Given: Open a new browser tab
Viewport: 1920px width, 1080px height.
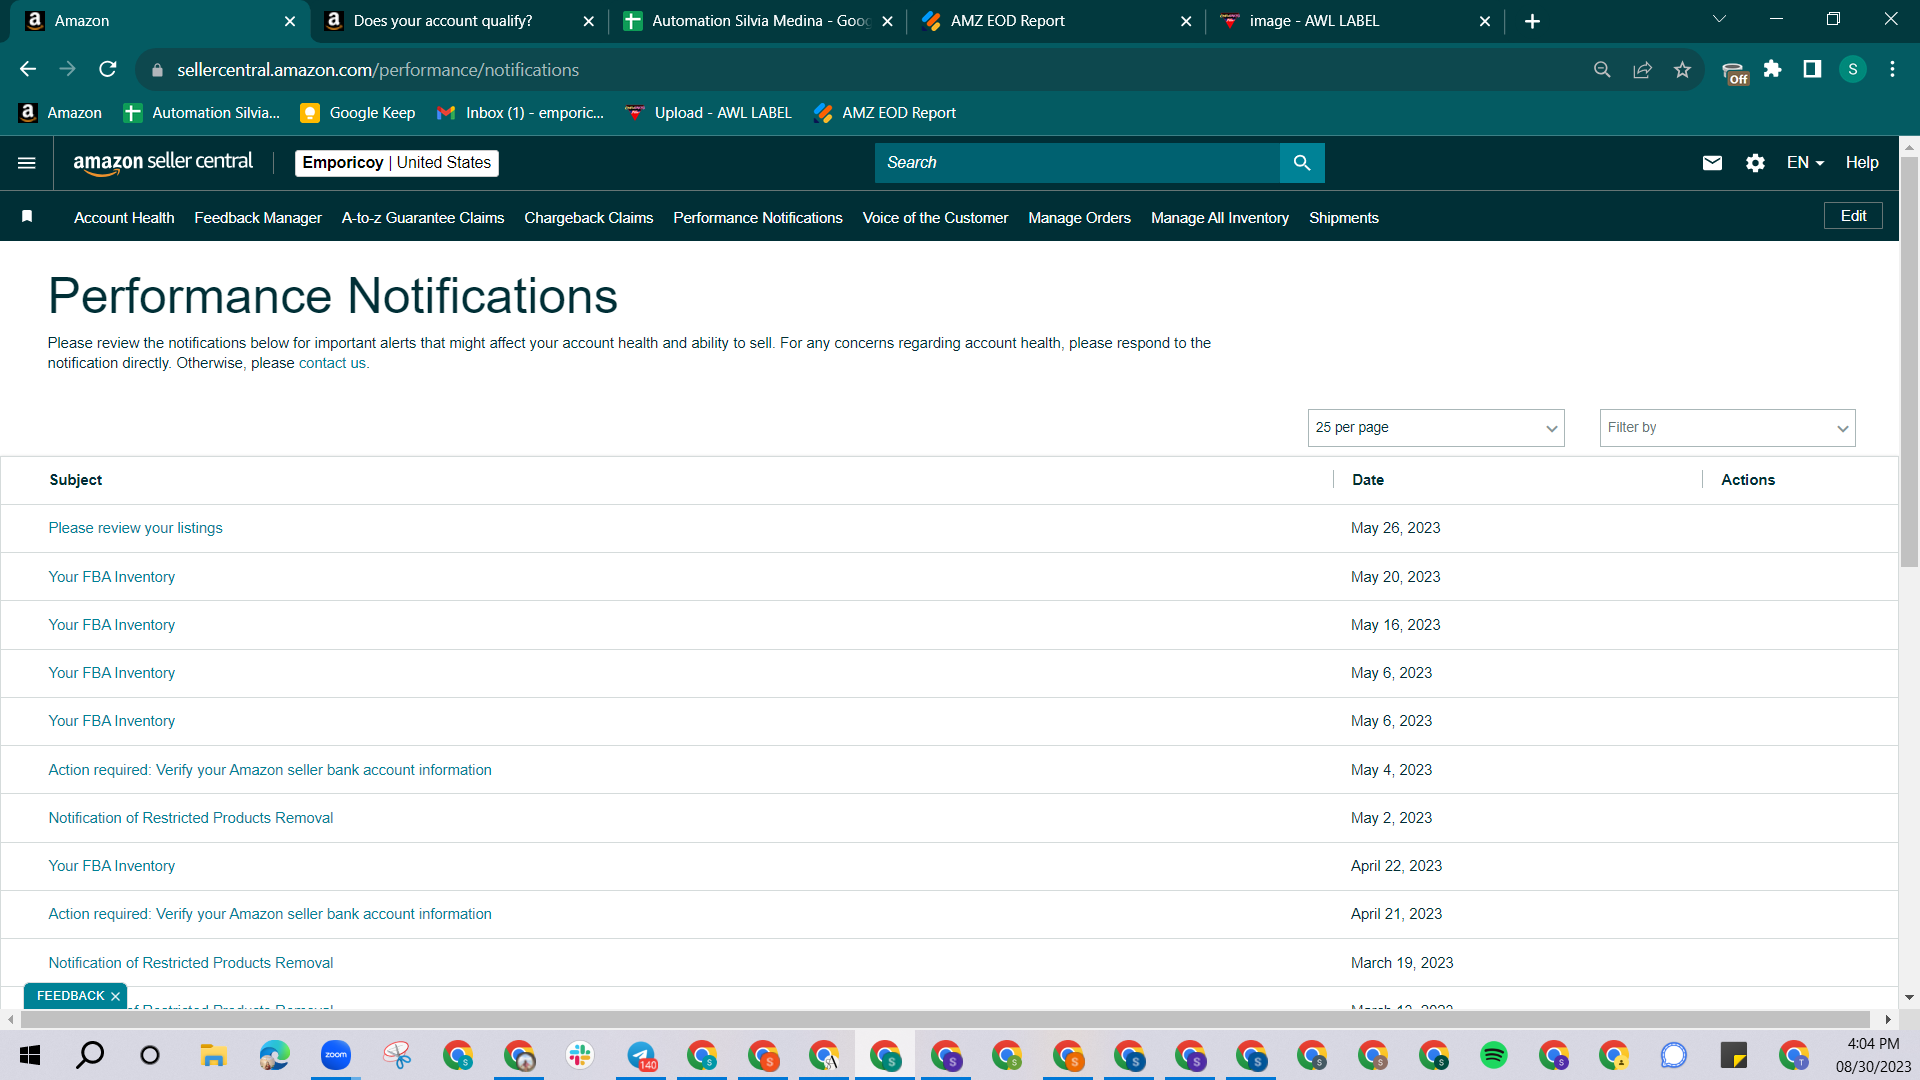Looking at the screenshot, I should tap(1532, 21).
